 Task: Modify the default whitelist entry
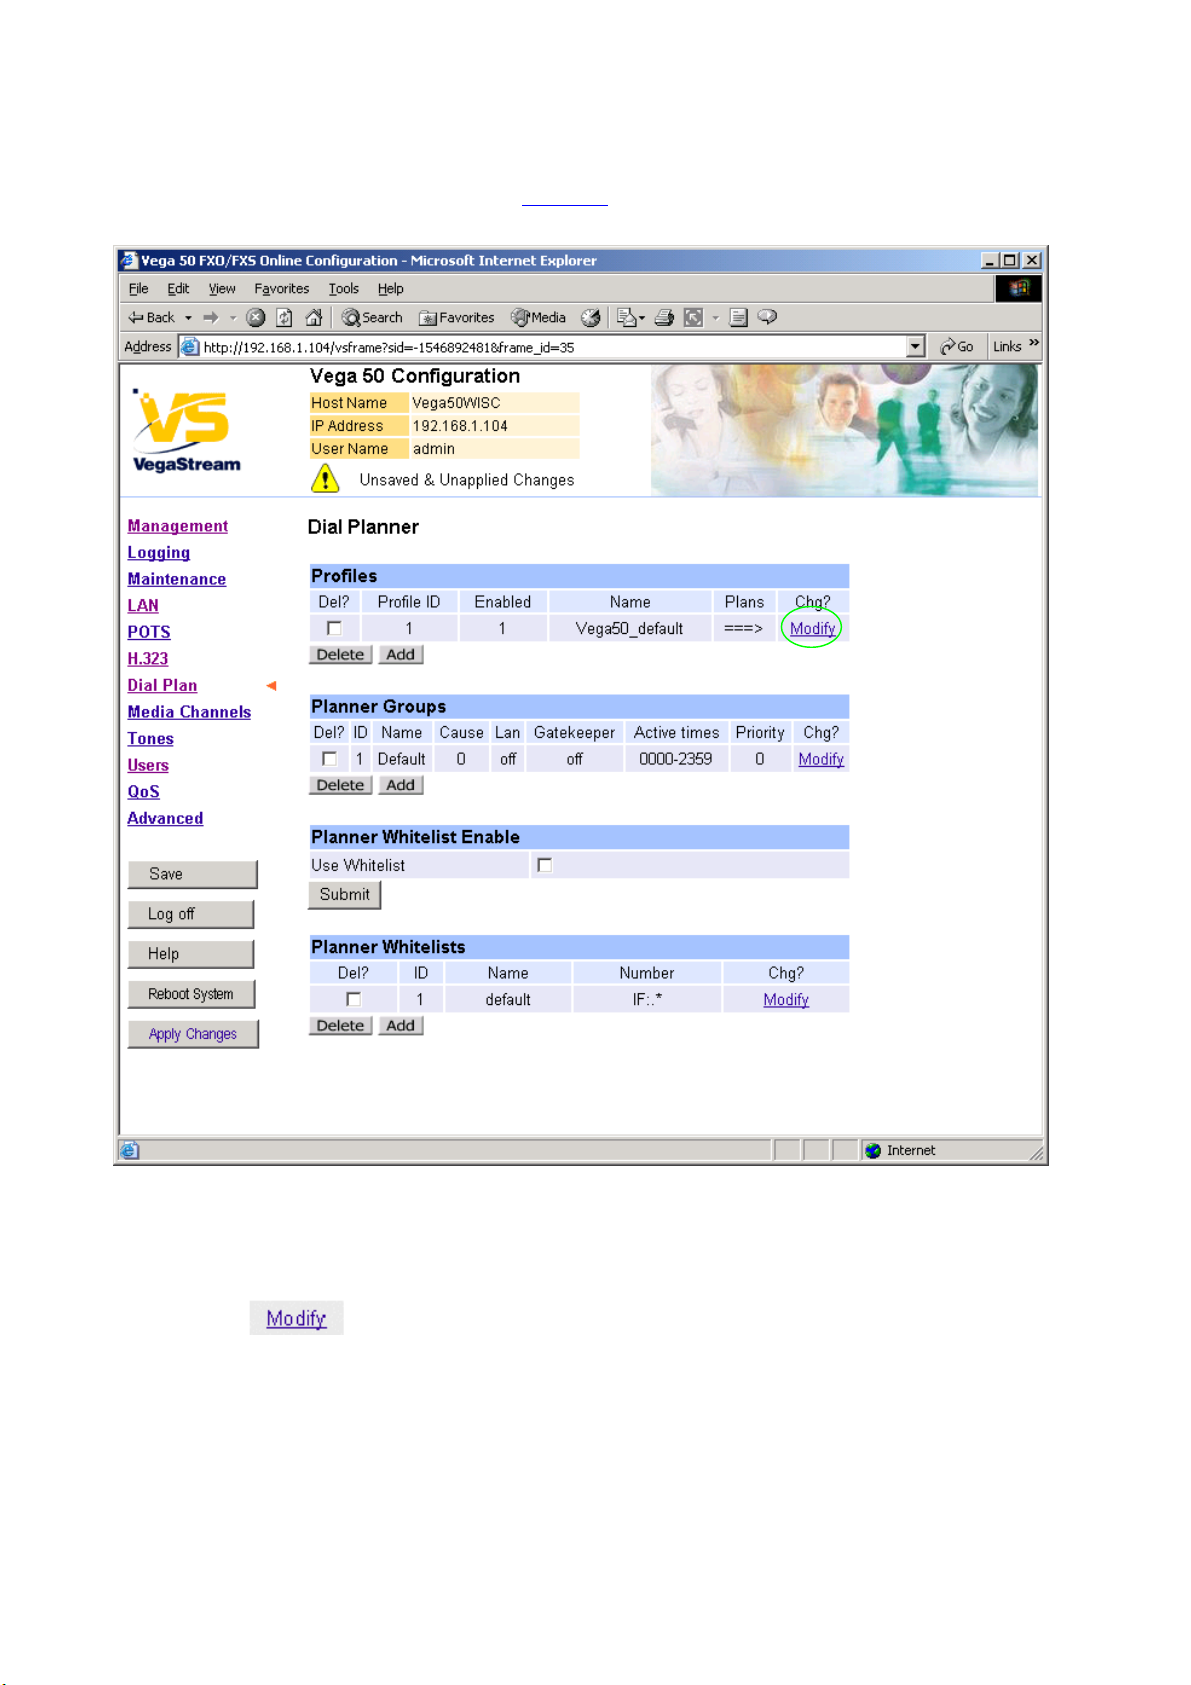click(786, 999)
